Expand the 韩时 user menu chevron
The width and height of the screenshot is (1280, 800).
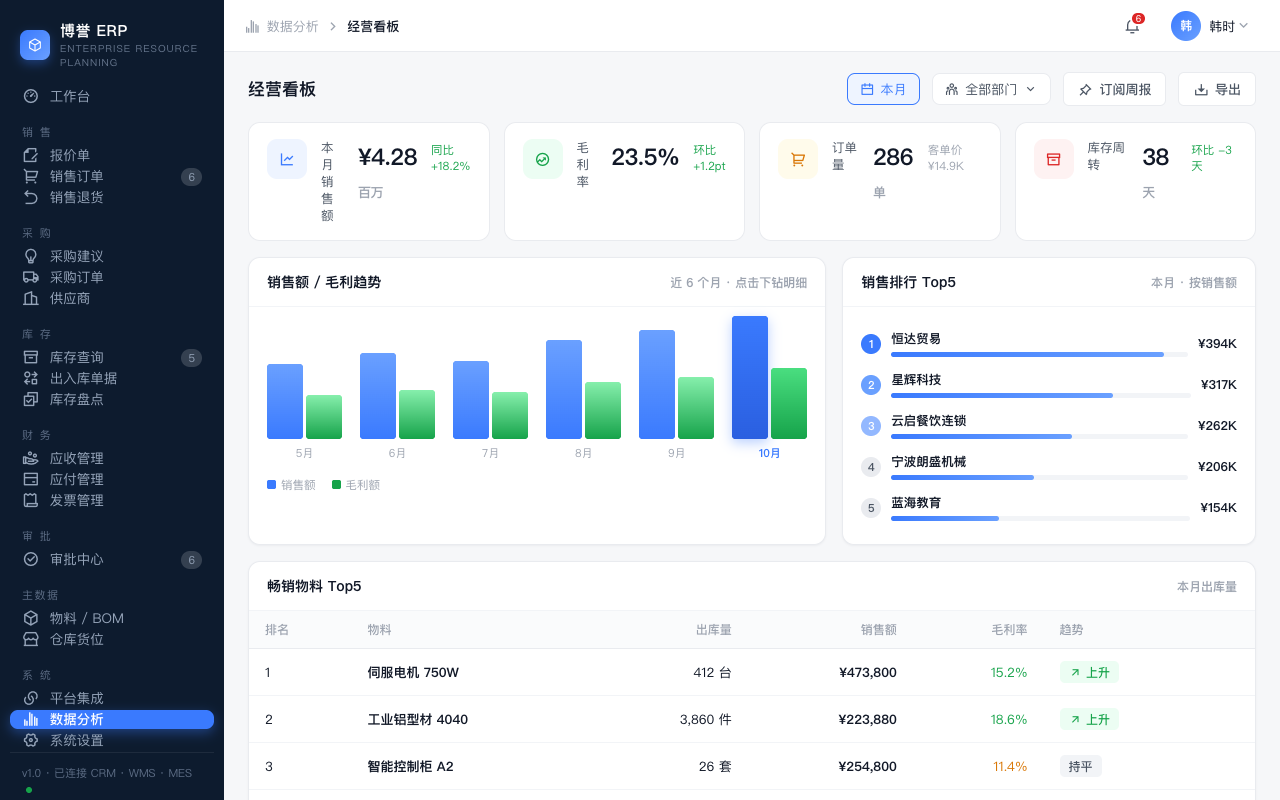point(1244,26)
